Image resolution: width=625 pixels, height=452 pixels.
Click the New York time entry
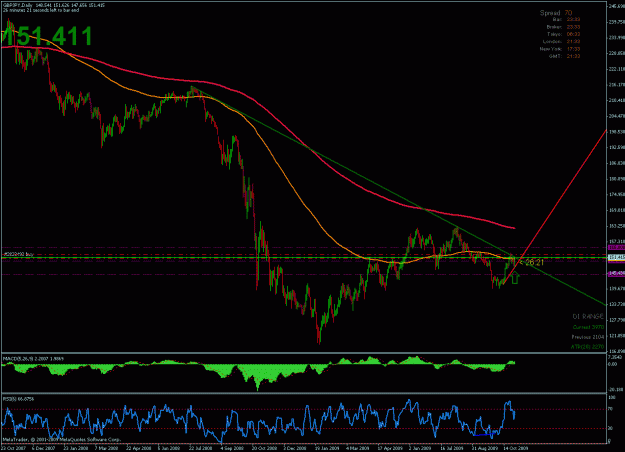[x=560, y=49]
